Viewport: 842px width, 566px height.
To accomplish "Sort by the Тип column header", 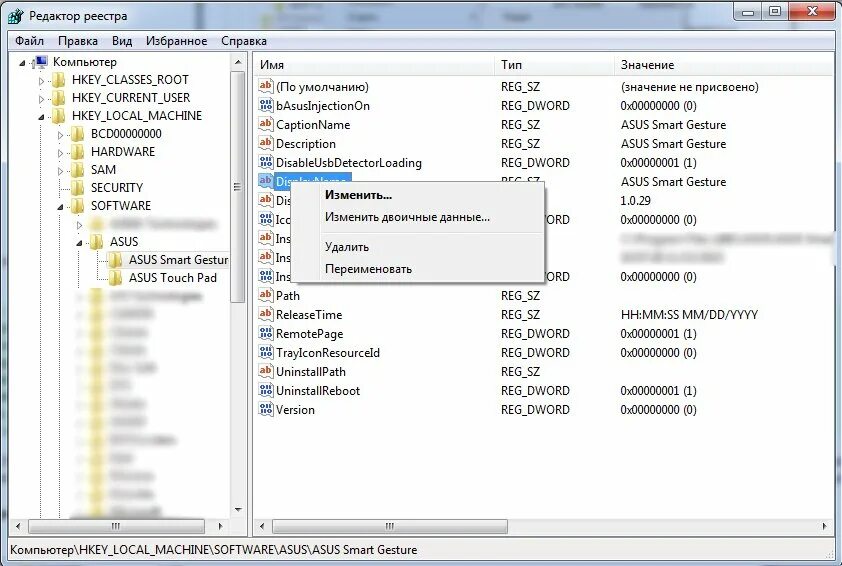I will tap(555, 64).
